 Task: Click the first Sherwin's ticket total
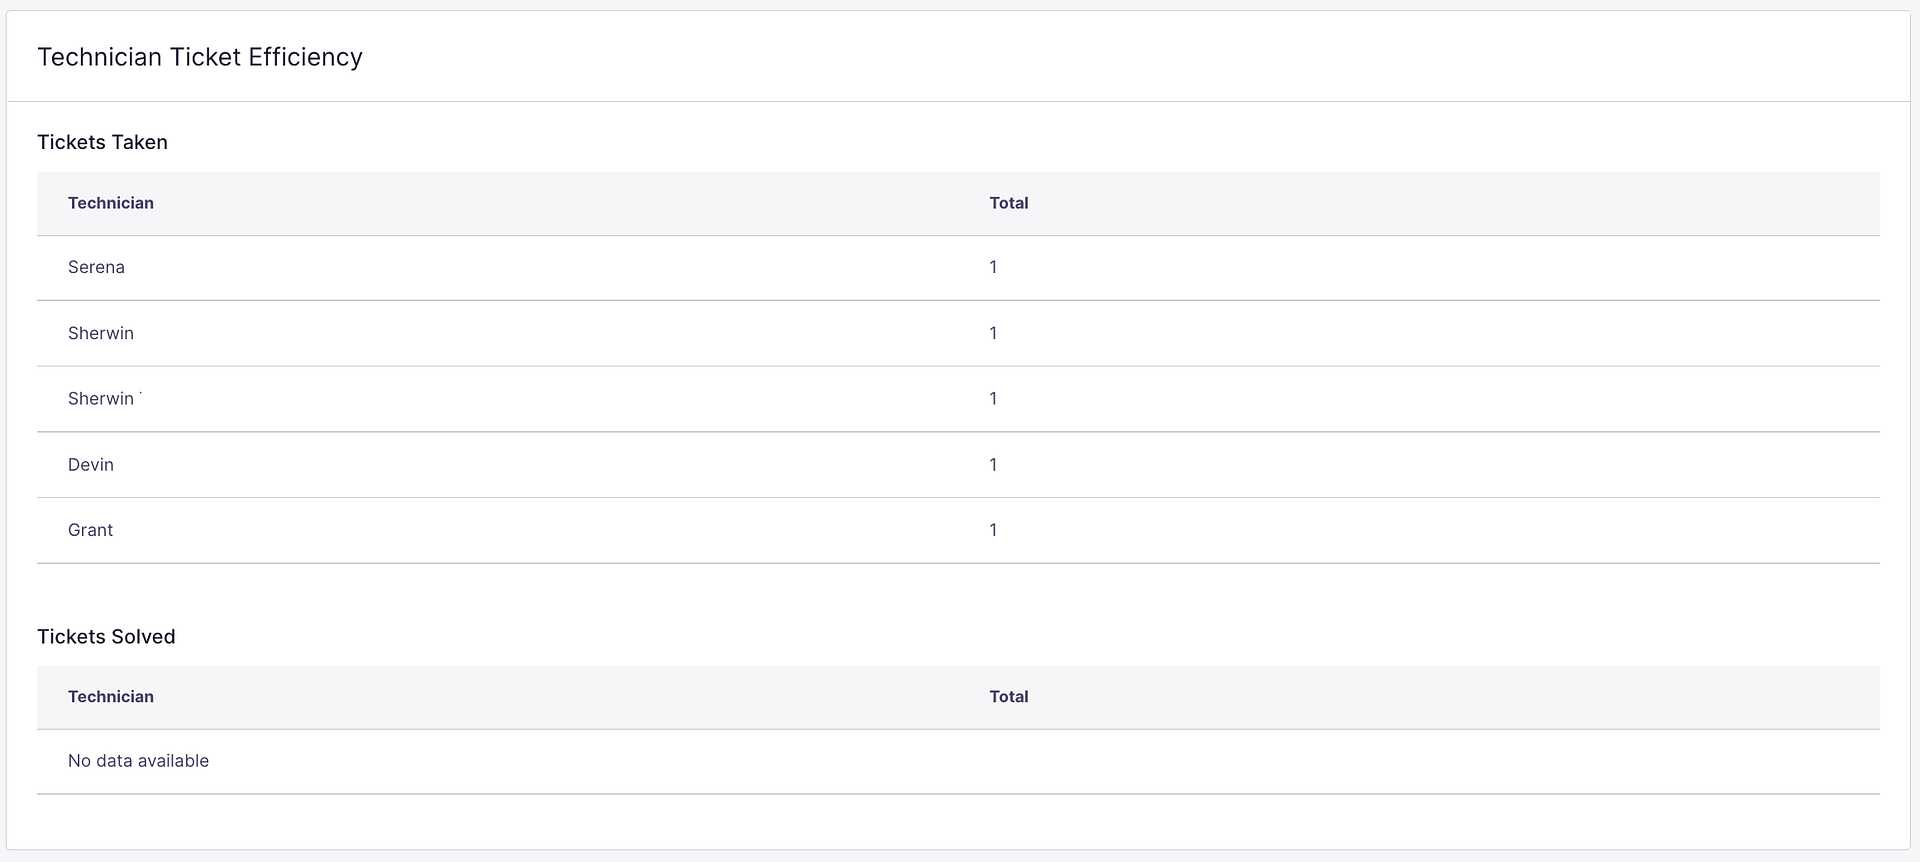pos(993,333)
